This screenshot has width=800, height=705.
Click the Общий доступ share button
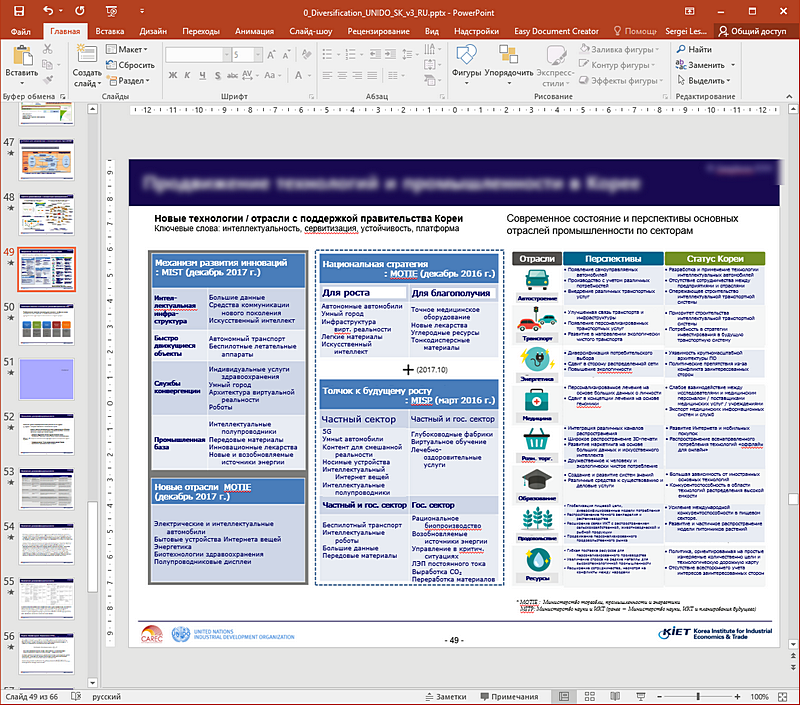click(x=753, y=31)
